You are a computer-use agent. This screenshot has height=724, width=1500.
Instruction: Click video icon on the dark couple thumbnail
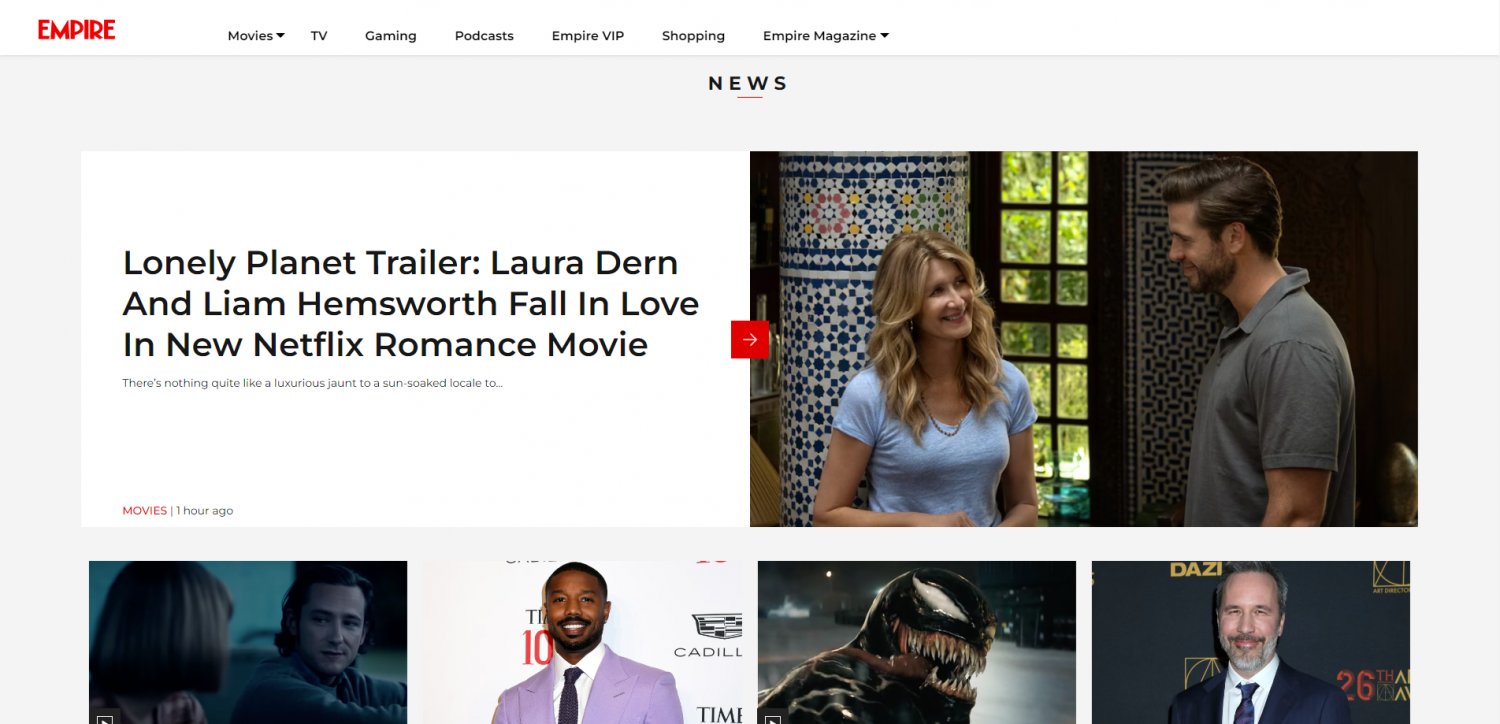105,716
